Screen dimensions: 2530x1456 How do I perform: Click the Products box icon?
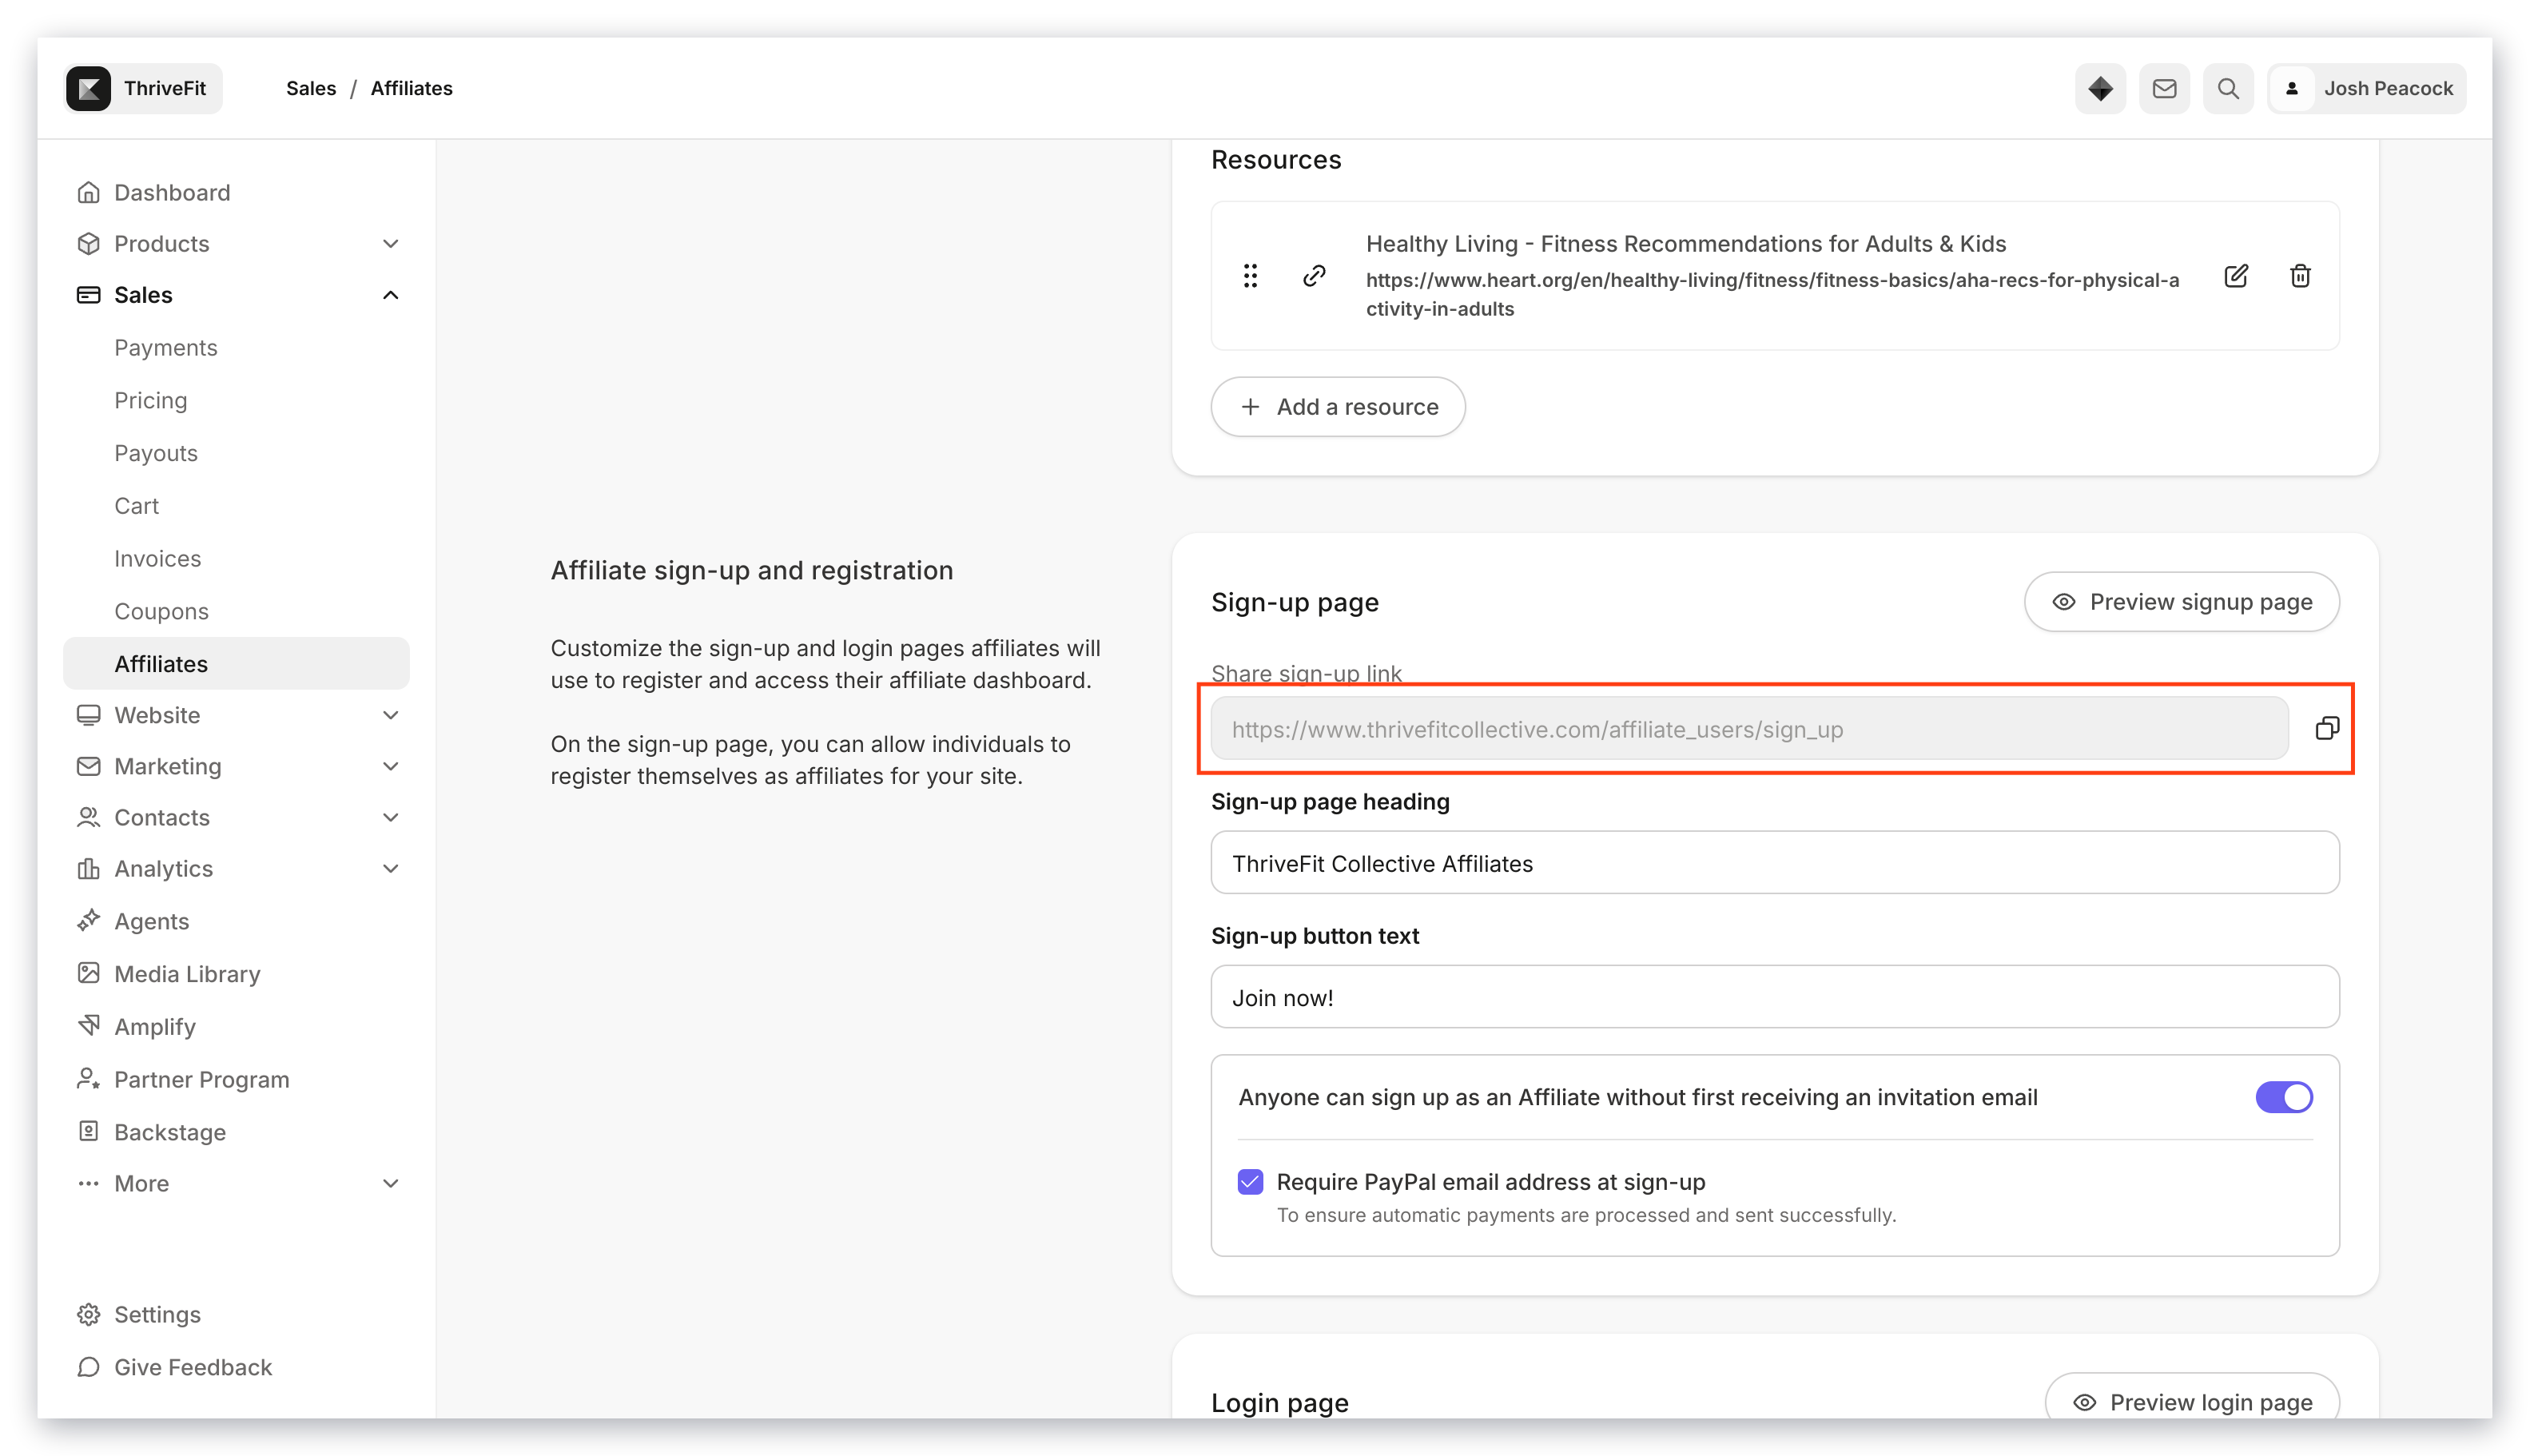pyautogui.click(x=89, y=244)
